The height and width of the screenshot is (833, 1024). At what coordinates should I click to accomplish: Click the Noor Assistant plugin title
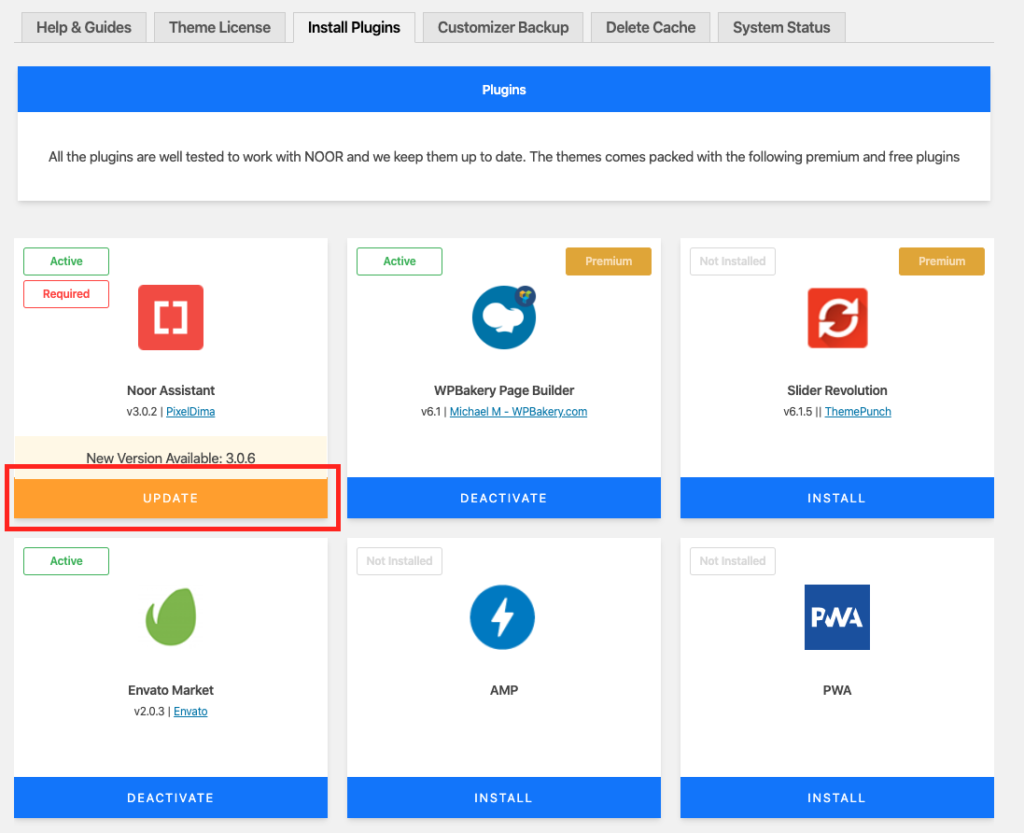pyautogui.click(x=170, y=390)
